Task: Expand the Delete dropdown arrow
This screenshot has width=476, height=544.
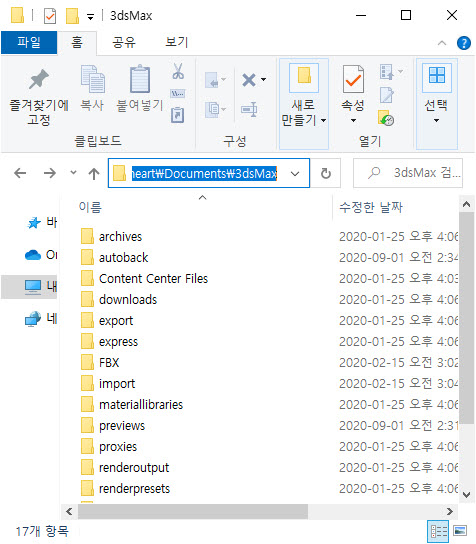Action: click(x=264, y=79)
